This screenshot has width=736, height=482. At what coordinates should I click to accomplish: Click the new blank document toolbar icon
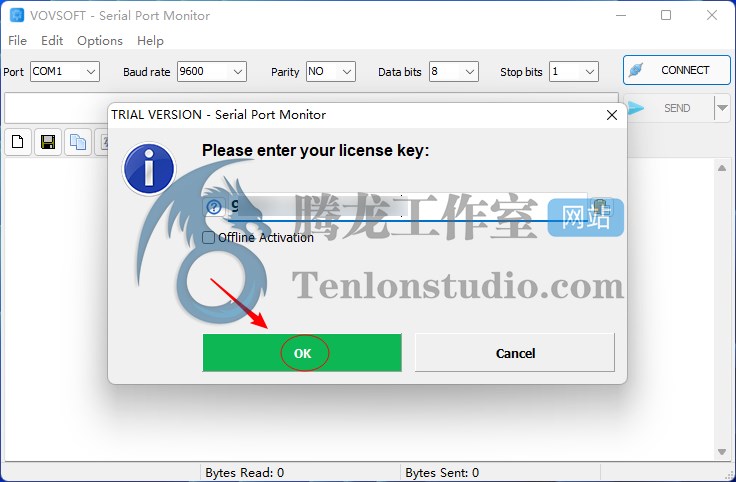pyautogui.click(x=18, y=142)
